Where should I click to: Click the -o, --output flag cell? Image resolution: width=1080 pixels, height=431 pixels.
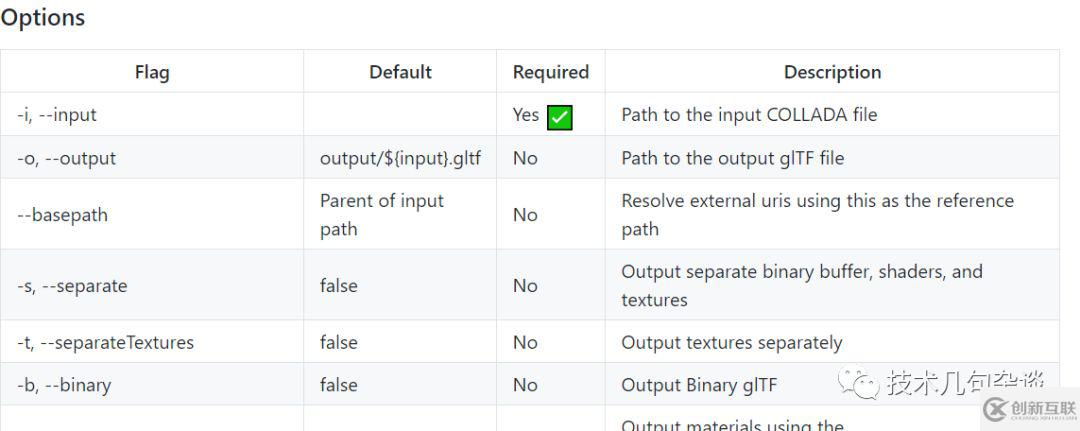(x=66, y=158)
